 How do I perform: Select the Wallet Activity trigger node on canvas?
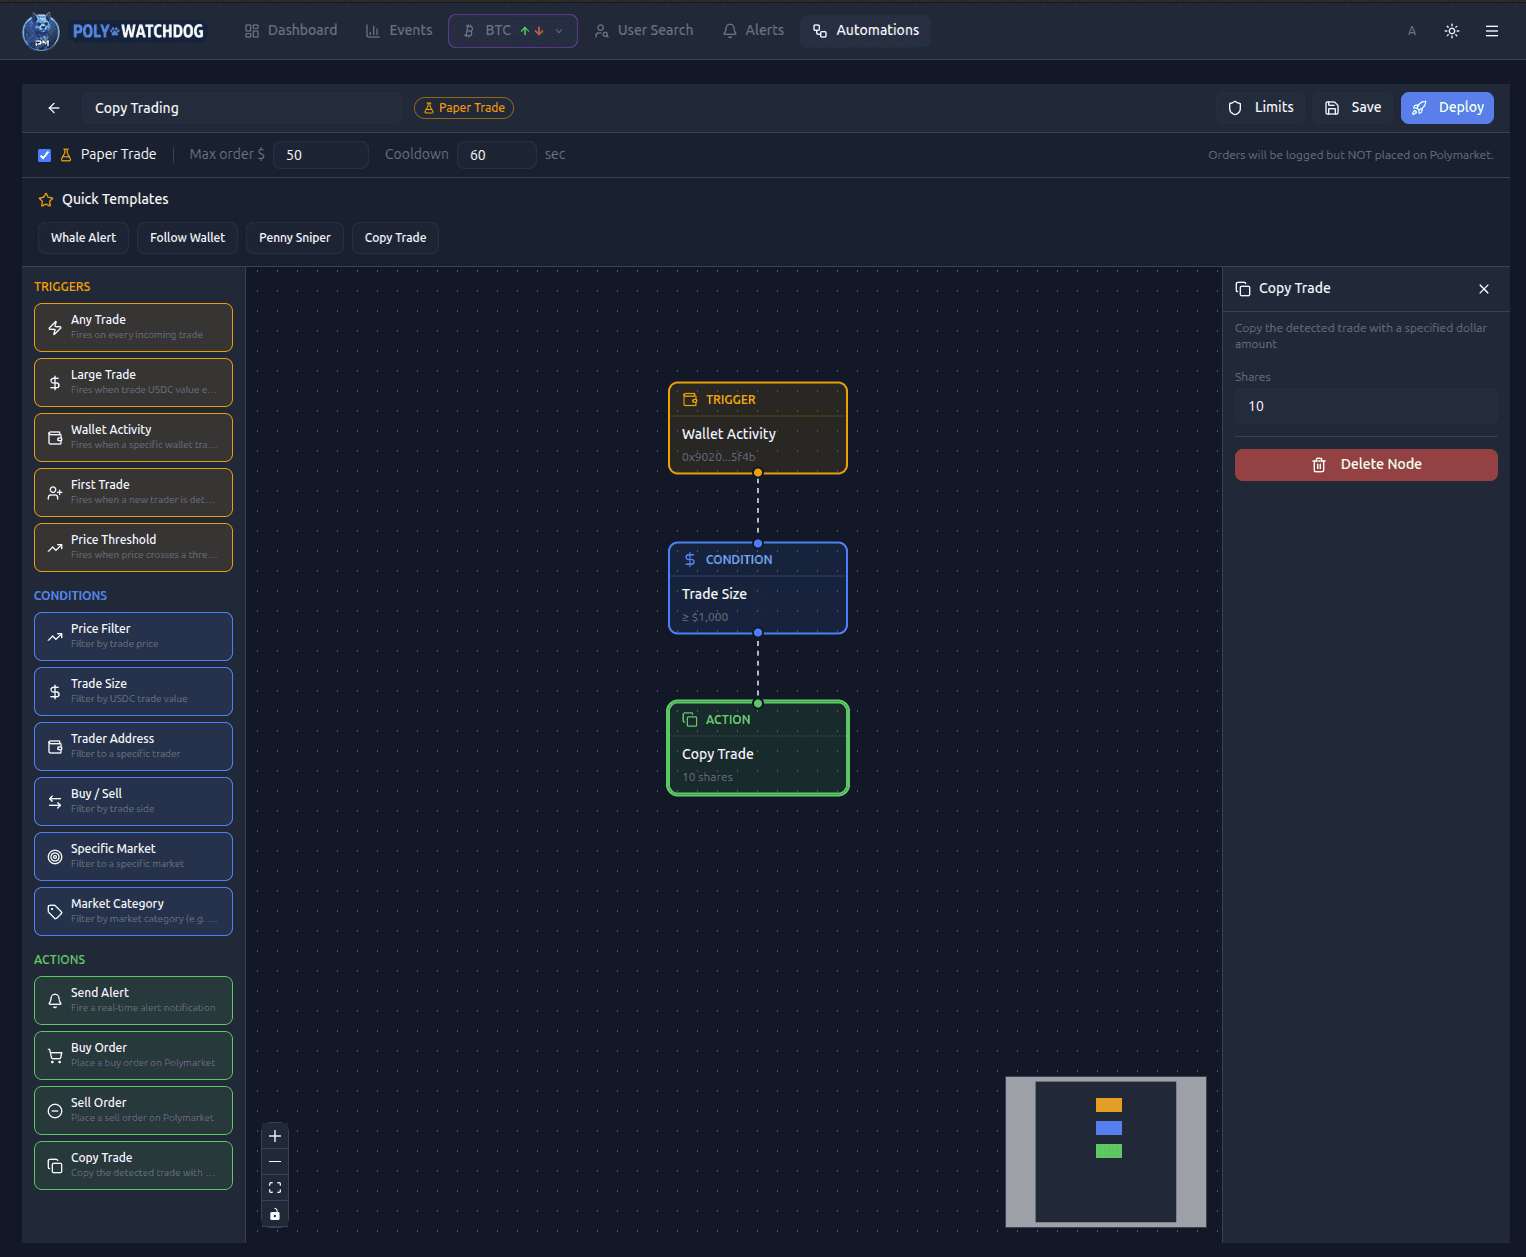click(x=758, y=428)
